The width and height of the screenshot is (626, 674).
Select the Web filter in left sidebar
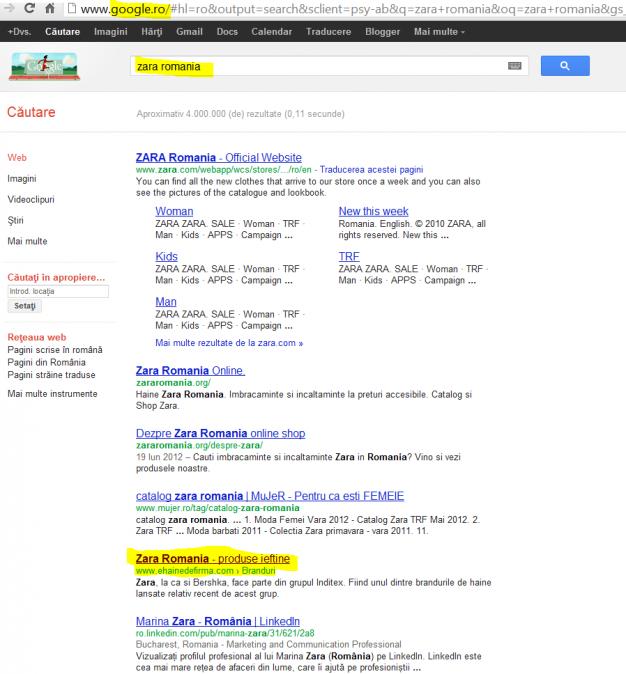pos(17,158)
